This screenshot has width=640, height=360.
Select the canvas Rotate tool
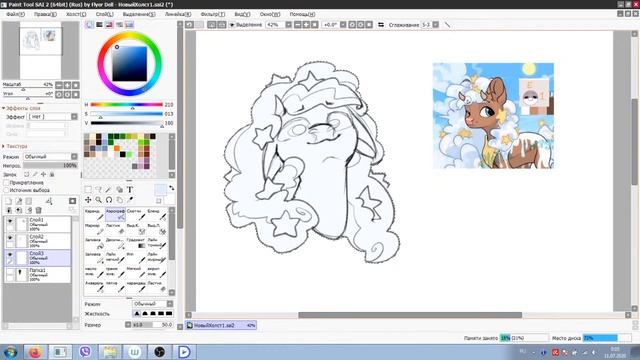click(x=109, y=200)
